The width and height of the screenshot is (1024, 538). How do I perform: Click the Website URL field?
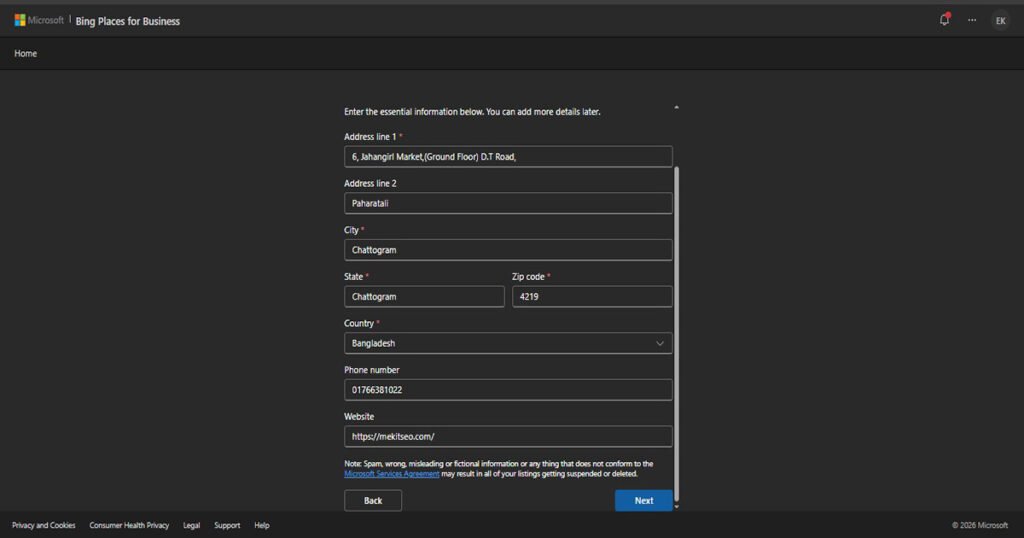tap(508, 436)
